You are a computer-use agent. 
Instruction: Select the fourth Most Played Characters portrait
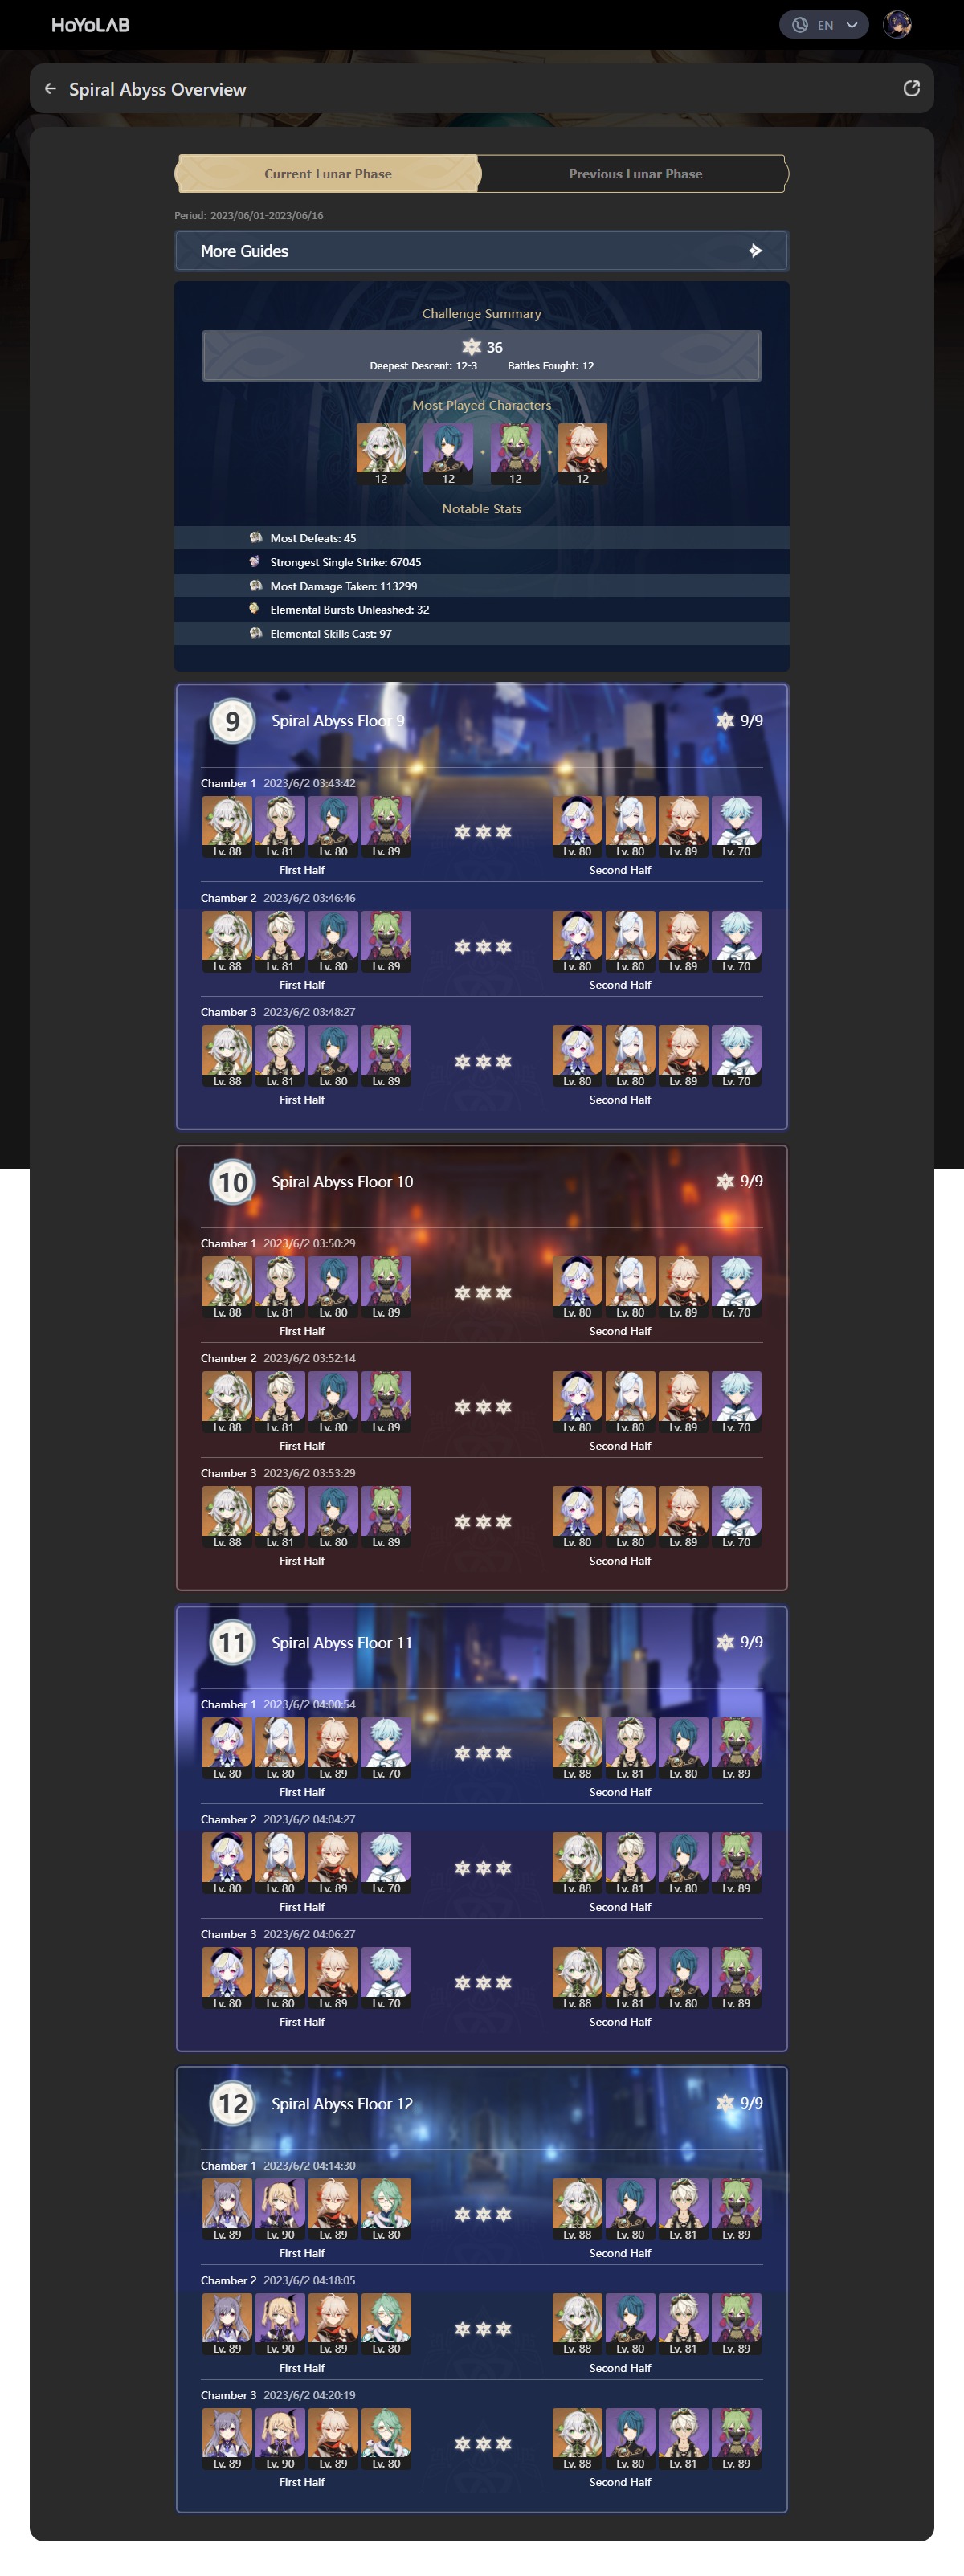point(582,454)
